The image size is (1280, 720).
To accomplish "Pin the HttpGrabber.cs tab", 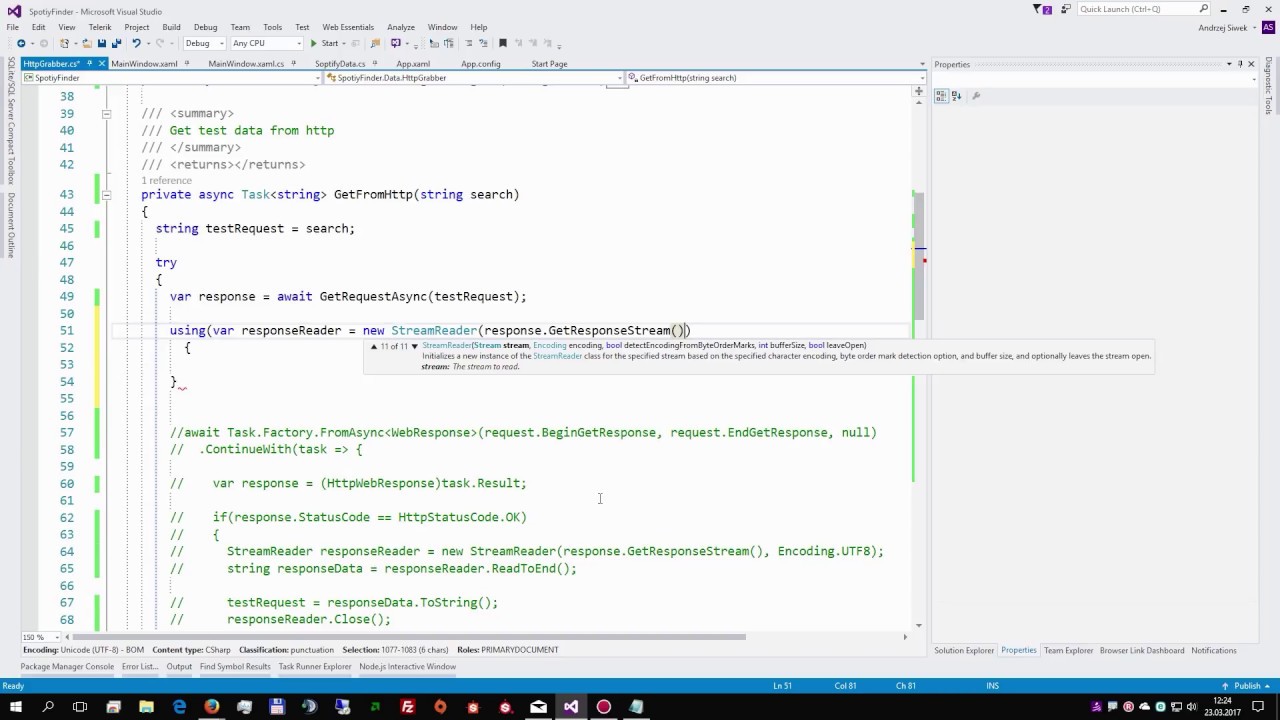I will pyautogui.click(x=90, y=64).
